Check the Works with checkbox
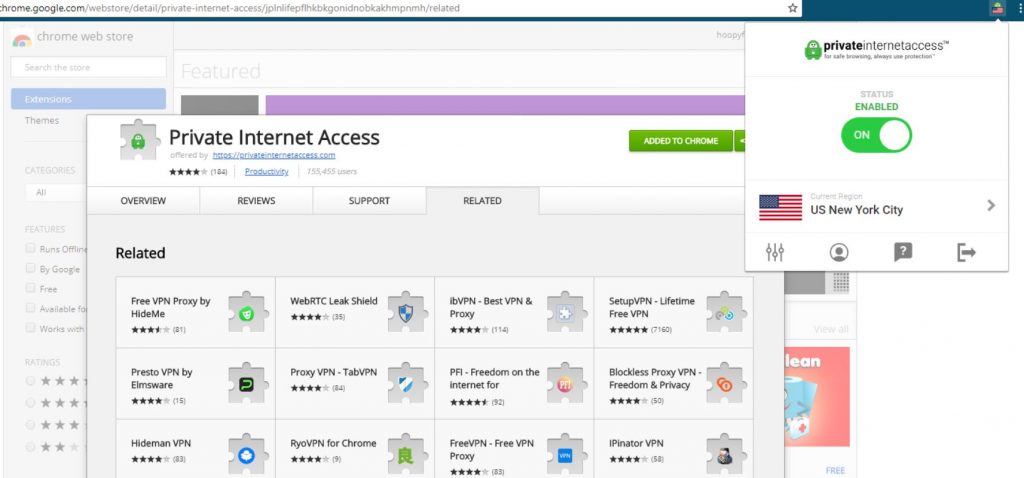 (x=30, y=328)
